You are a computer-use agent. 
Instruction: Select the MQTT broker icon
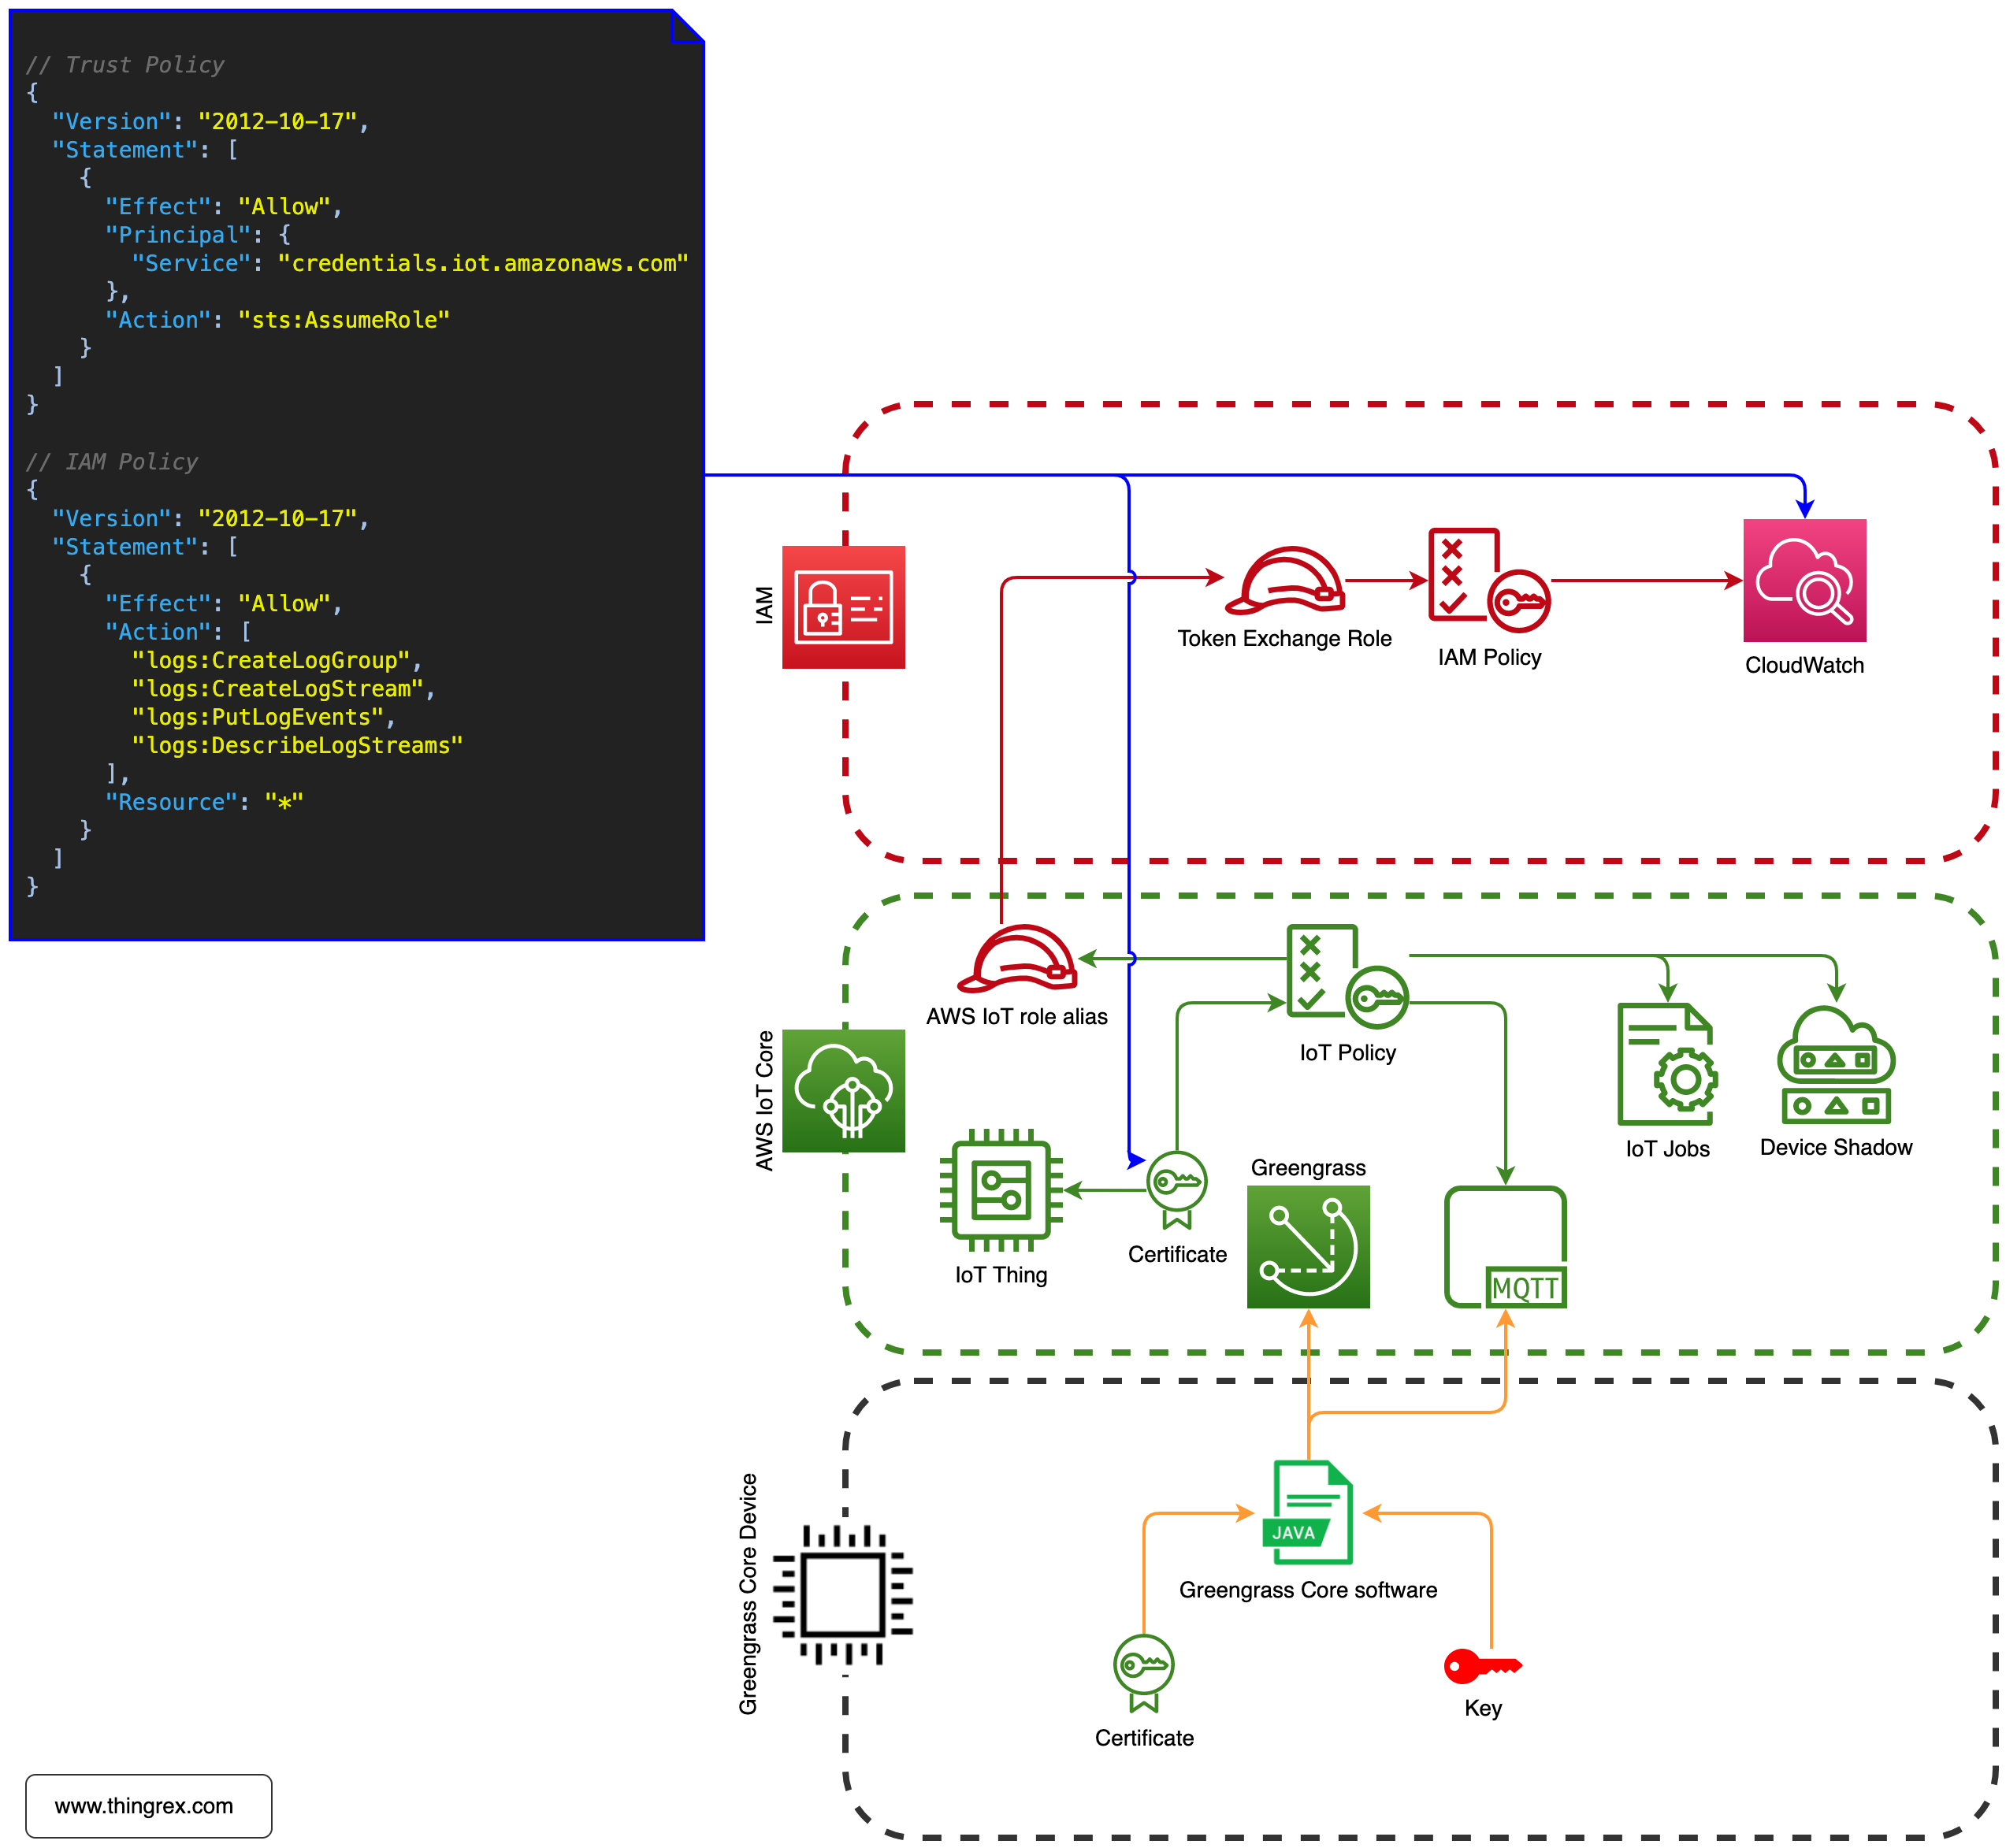point(1505,1247)
